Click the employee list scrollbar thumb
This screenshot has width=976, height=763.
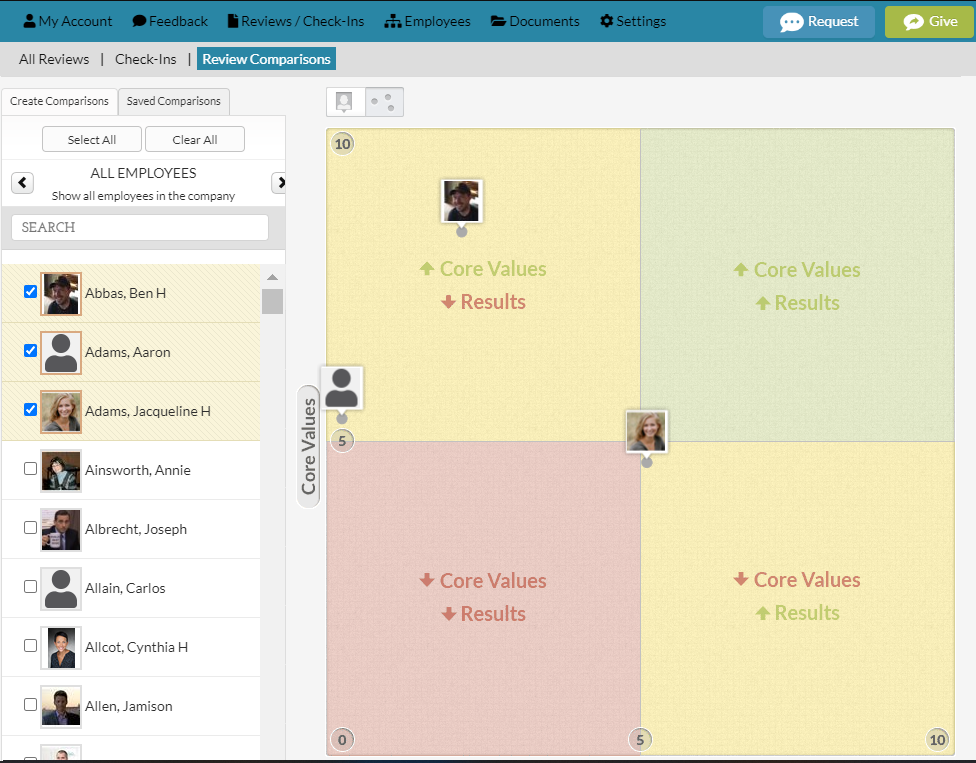coord(273,301)
